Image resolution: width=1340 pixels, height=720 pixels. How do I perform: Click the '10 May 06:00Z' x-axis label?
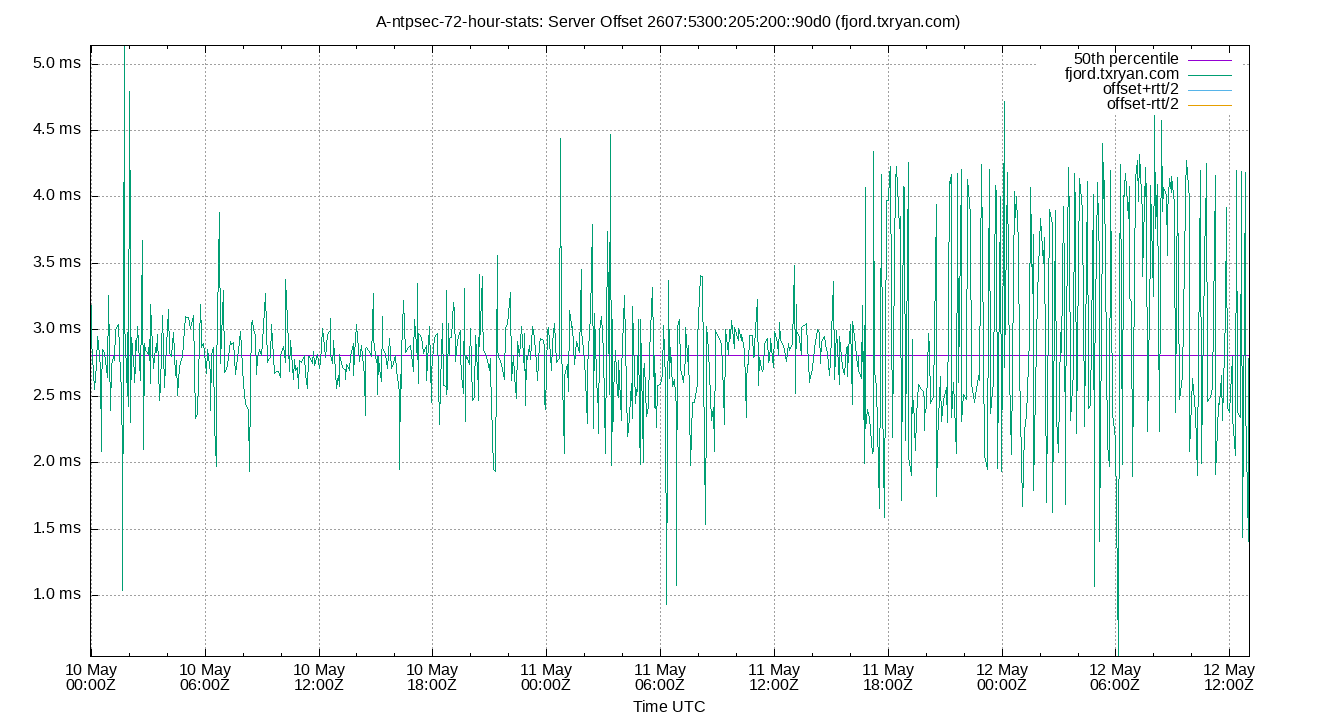pos(205,677)
